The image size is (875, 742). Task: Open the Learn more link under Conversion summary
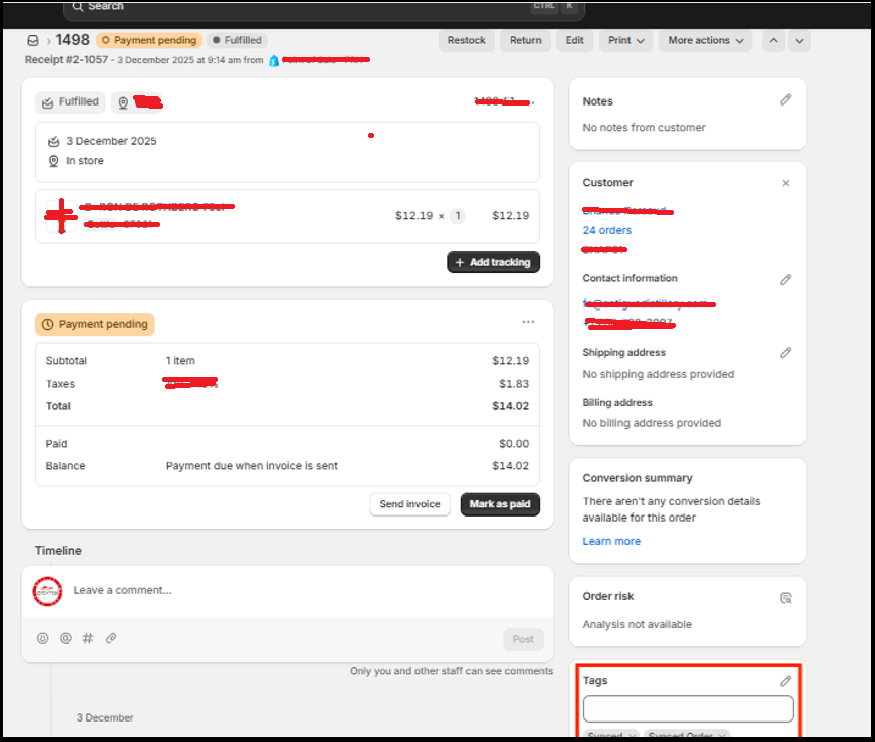pyautogui.click(x=611, y=540)
